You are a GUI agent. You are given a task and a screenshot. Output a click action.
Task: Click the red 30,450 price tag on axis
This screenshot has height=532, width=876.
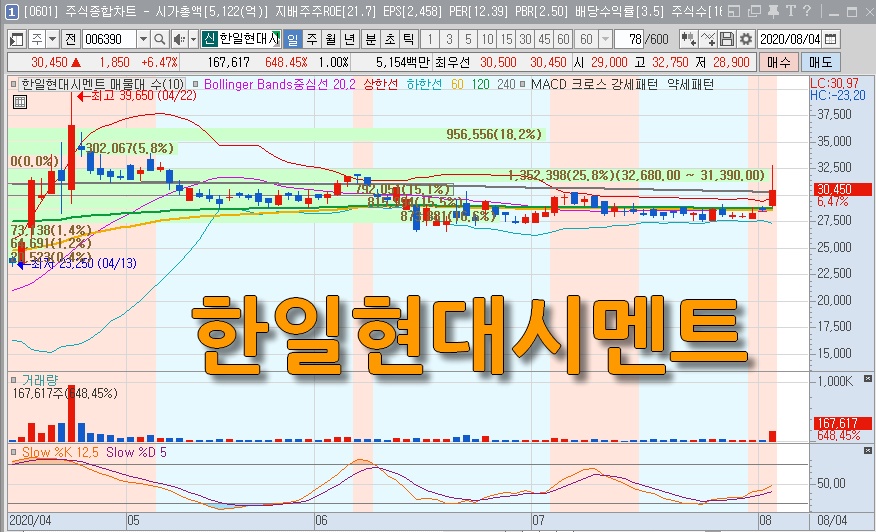(841, 189)
